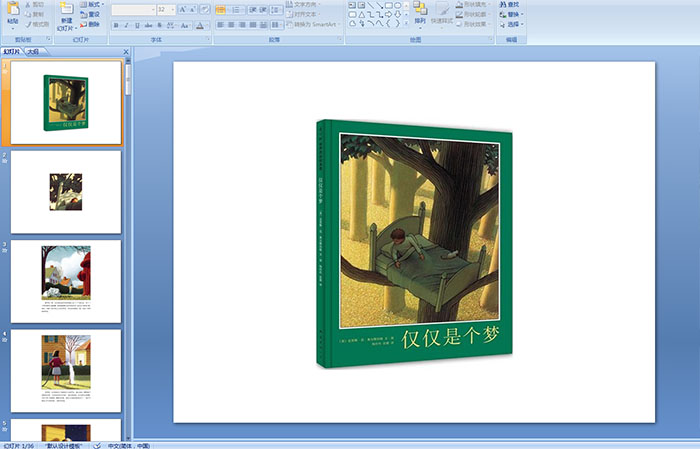Open the font size dropdown showing 32

(x=172, y=10)
